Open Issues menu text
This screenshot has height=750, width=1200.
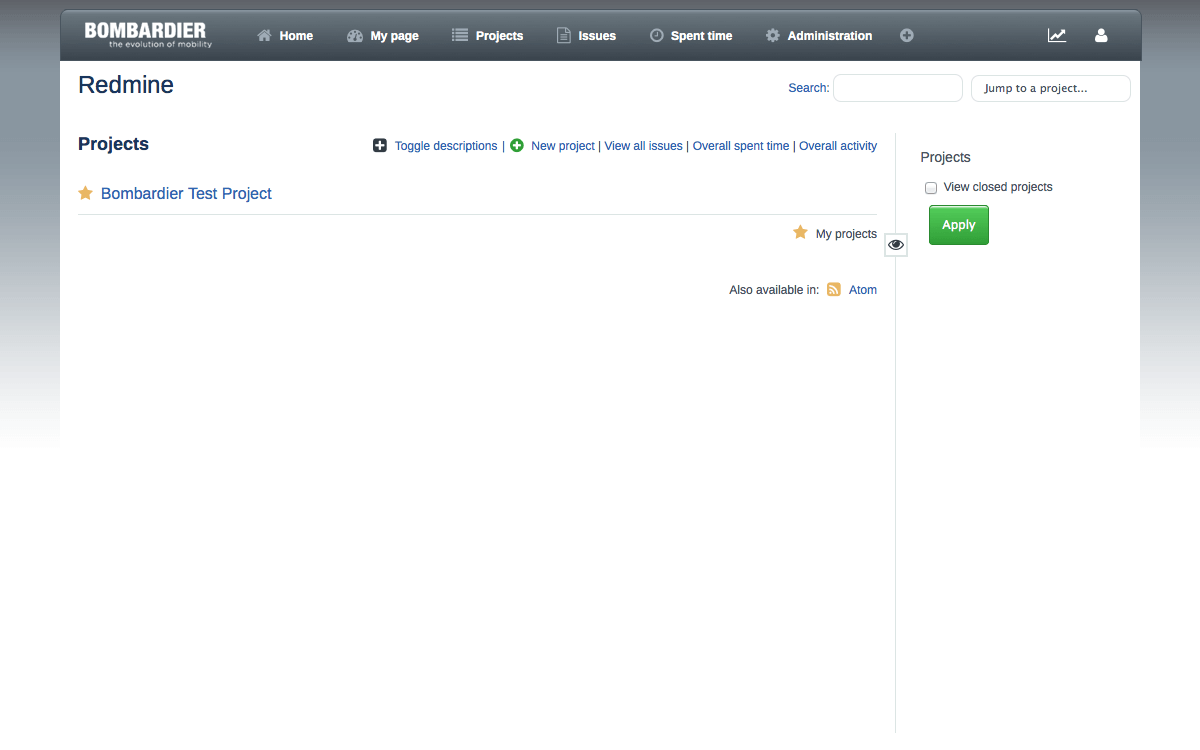click(597, 36)
